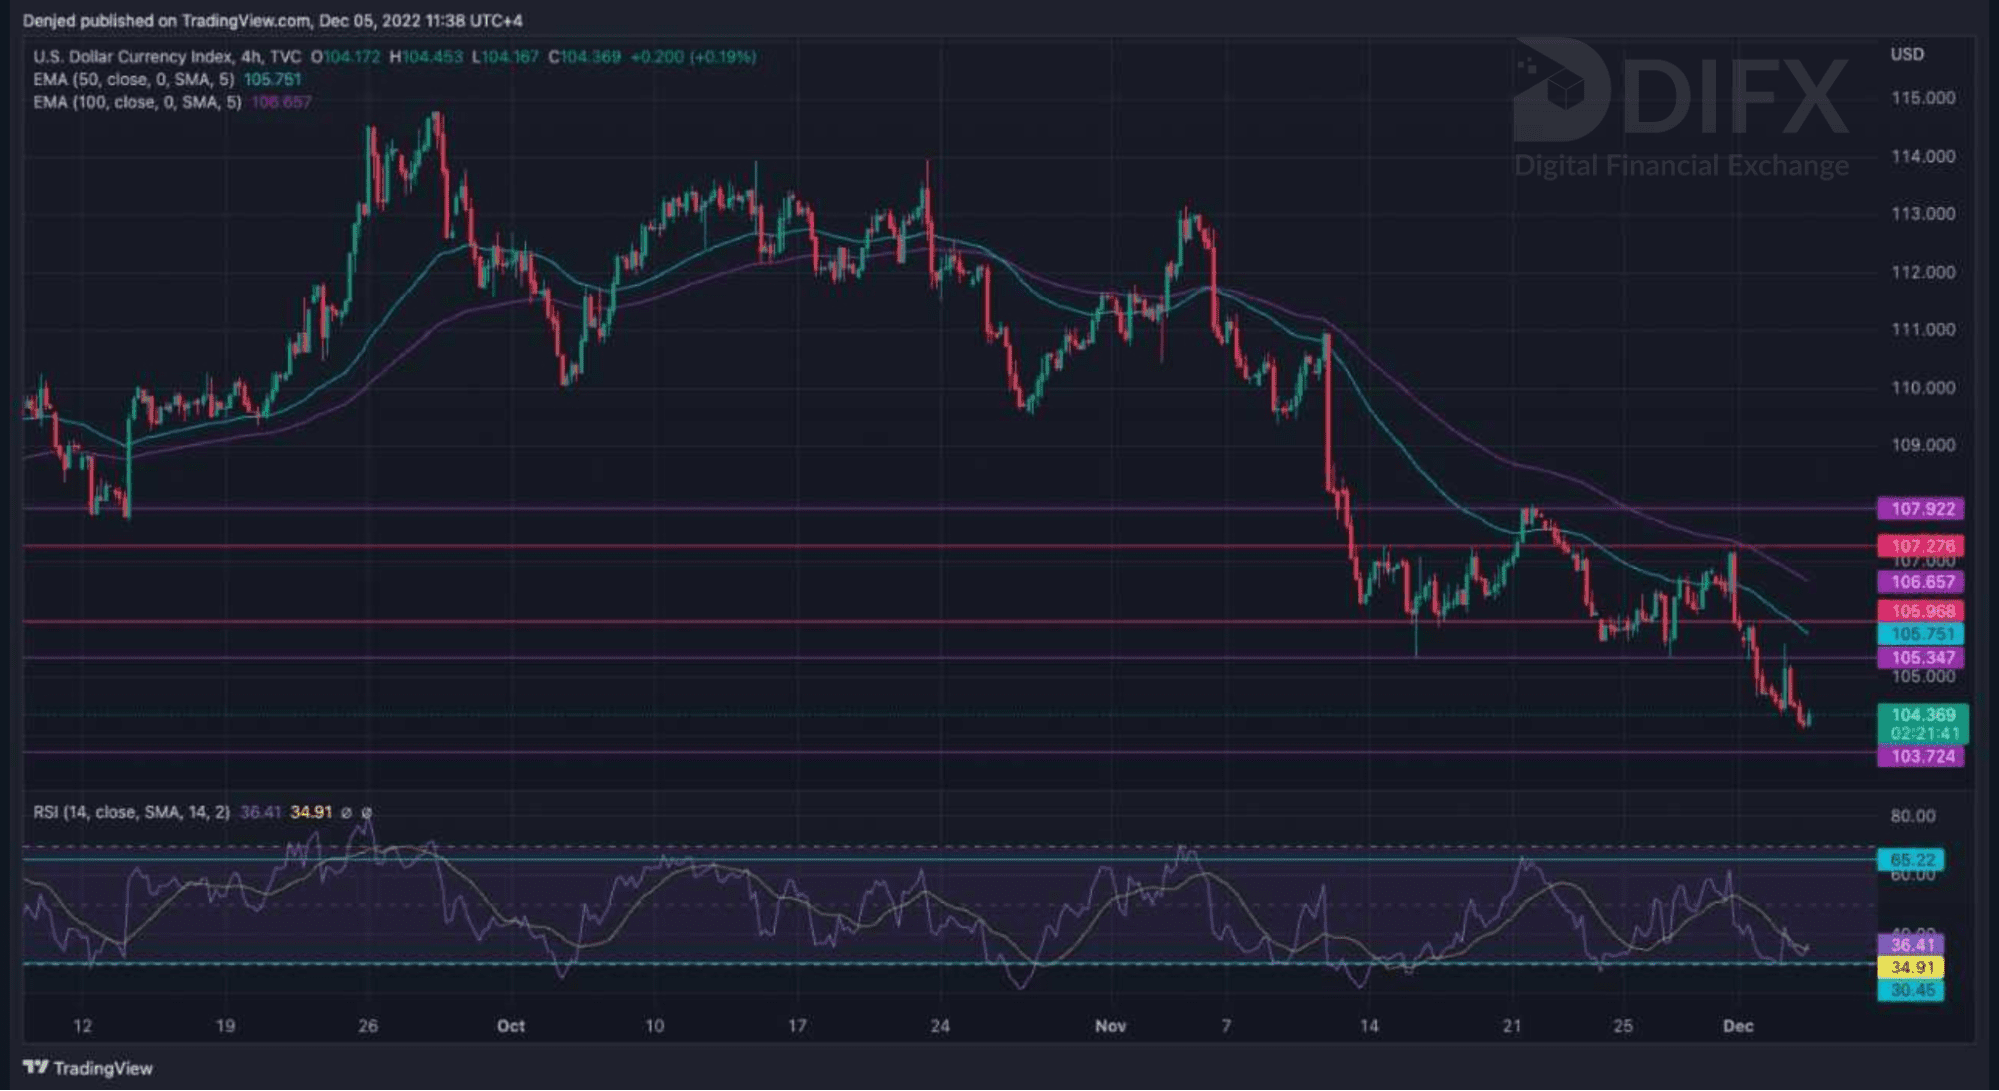Click the yellow 34.91 RSI axis tag
Image resolution: width=1999 pixels, height=1091 pixels.
1911,967
